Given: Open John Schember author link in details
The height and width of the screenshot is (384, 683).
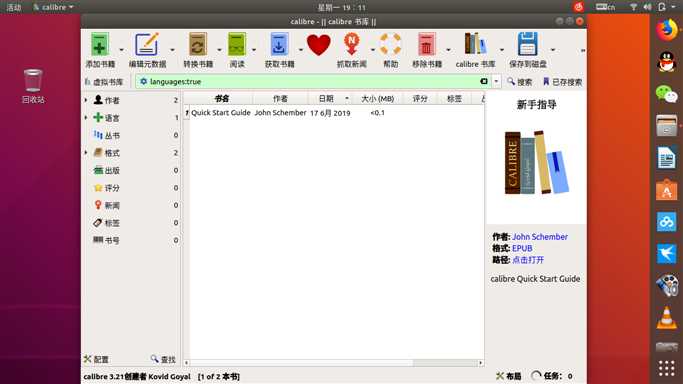Looking at the screenshot, I should (540, 237).
